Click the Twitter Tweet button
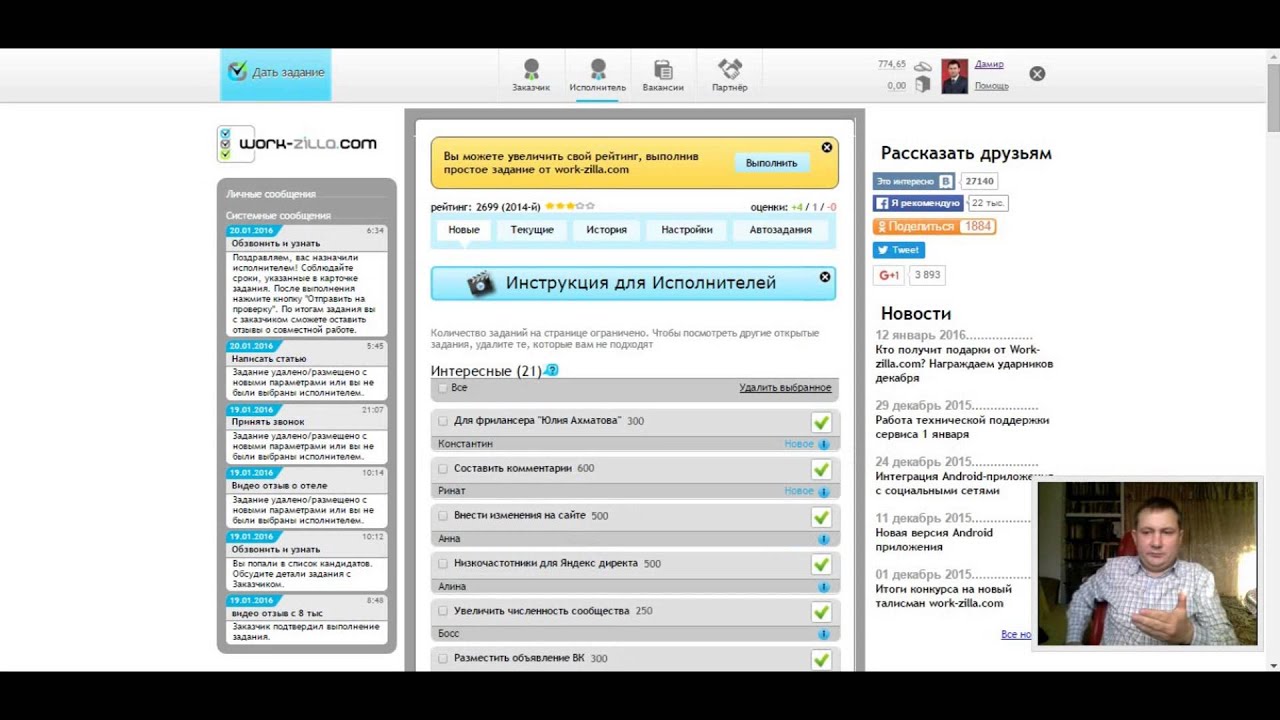 point(898,250)
